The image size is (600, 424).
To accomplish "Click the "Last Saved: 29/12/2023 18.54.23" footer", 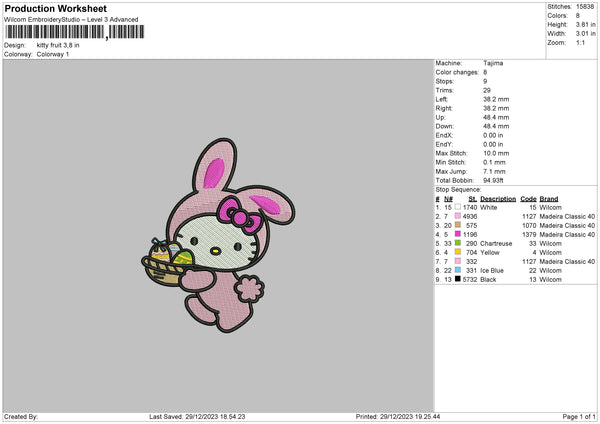I will click(197, 416).
